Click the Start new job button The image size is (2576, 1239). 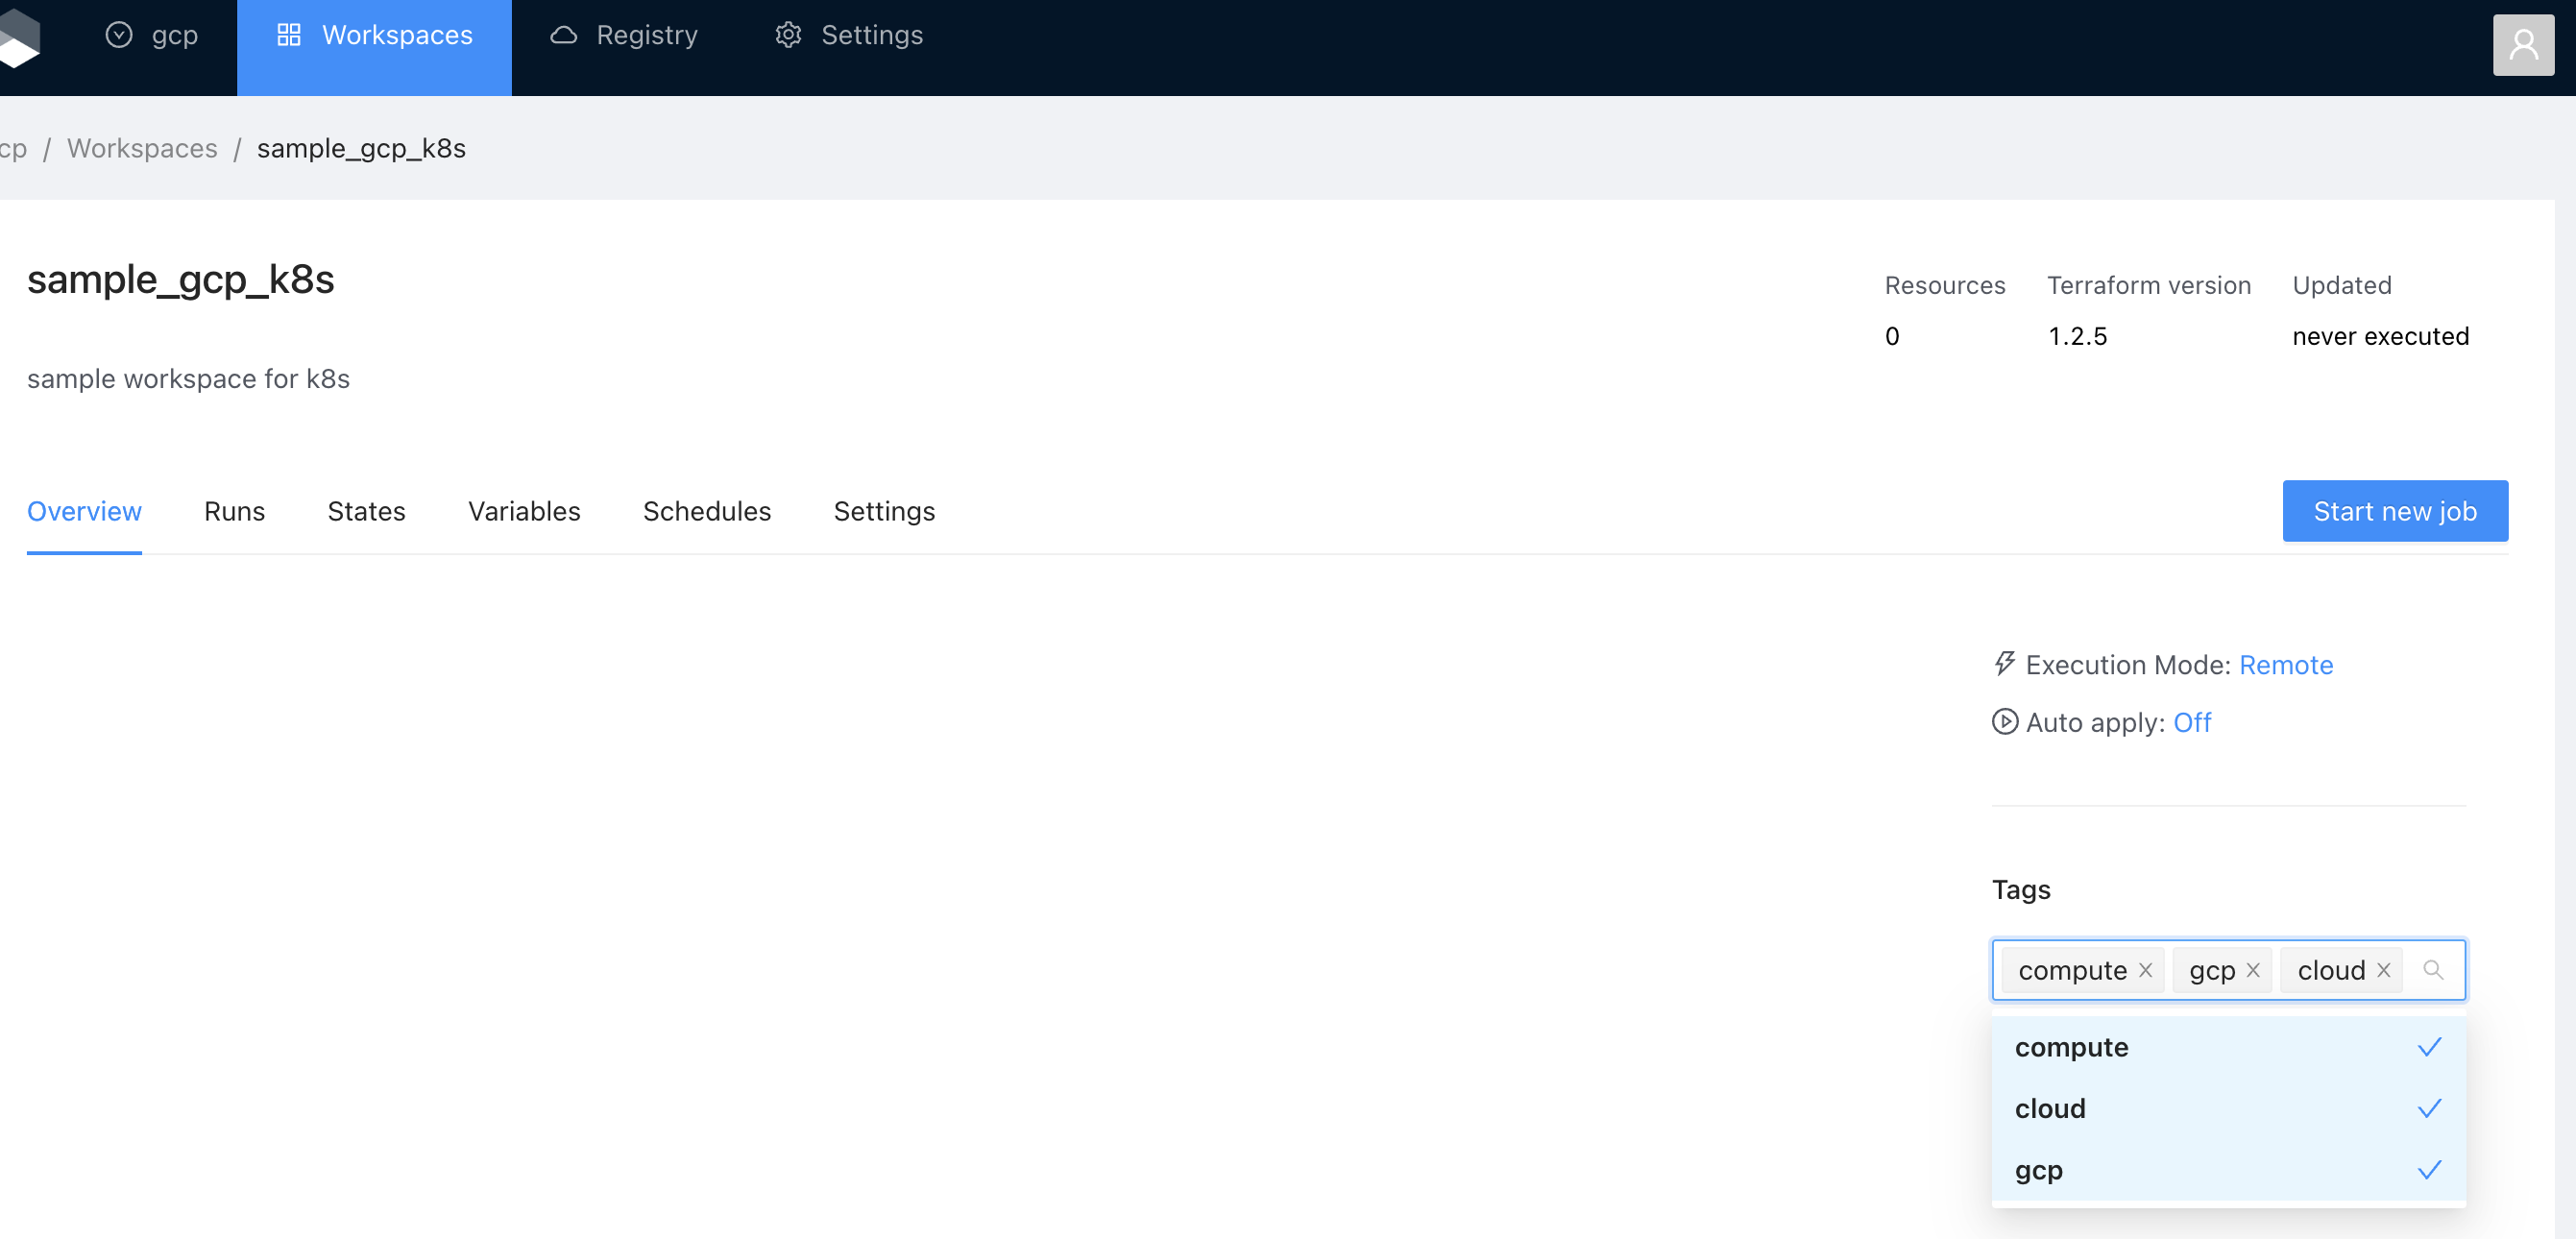pos(2394,511)
